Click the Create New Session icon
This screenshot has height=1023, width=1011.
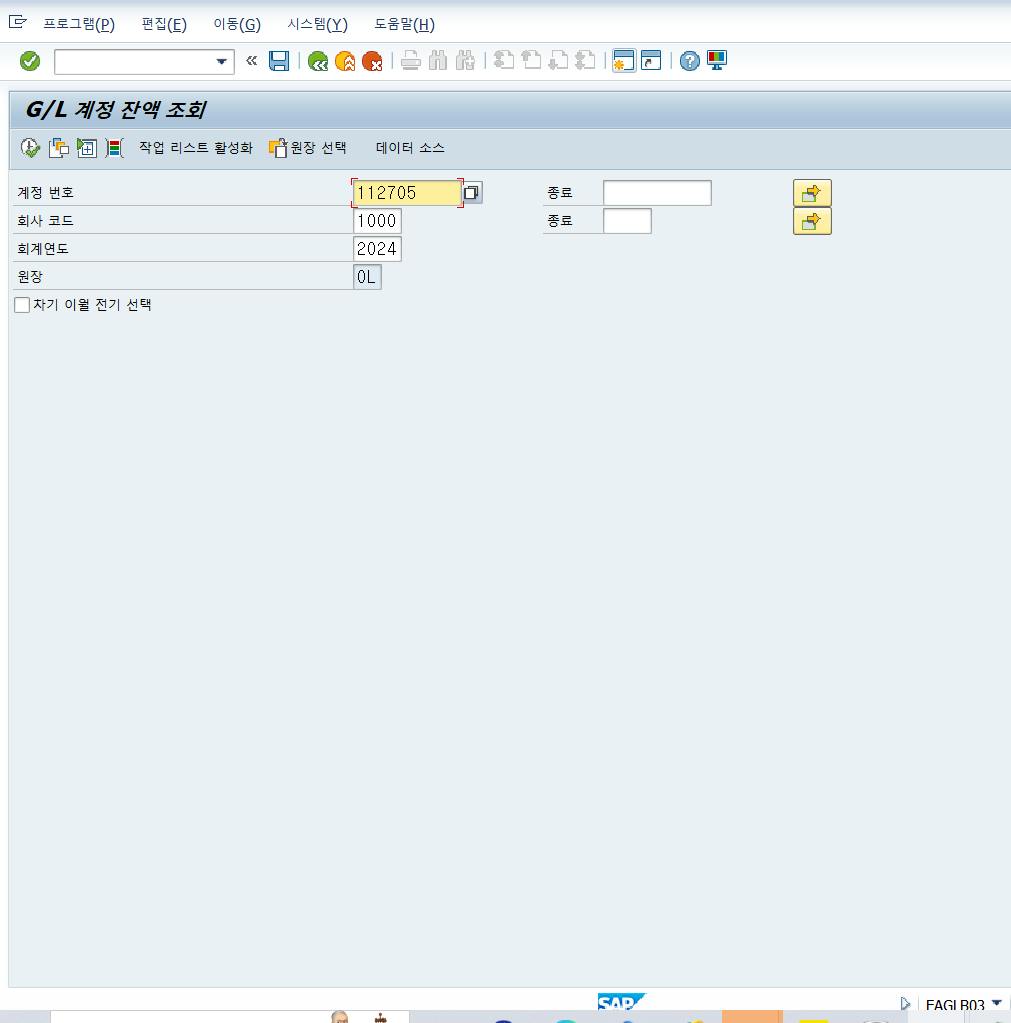[624, 61]
